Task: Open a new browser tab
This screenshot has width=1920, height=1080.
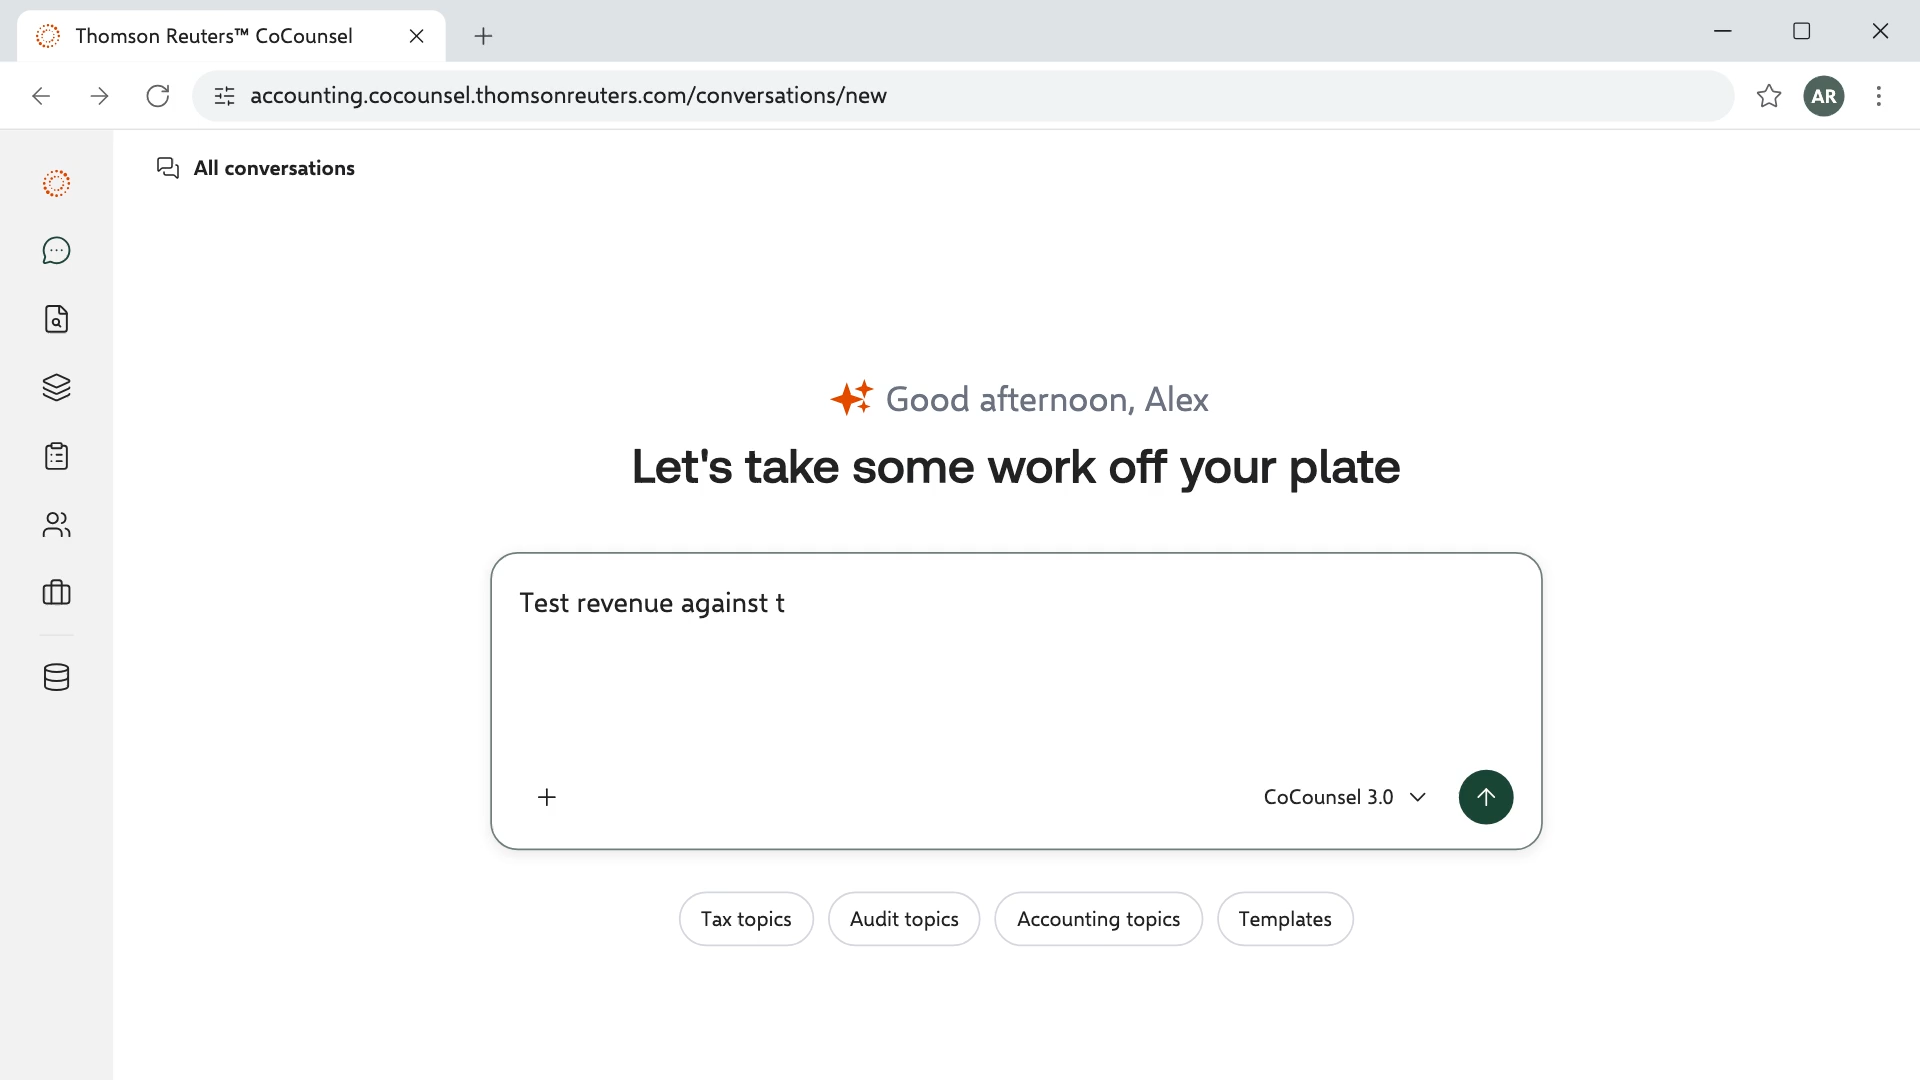Action: [483, 36]
